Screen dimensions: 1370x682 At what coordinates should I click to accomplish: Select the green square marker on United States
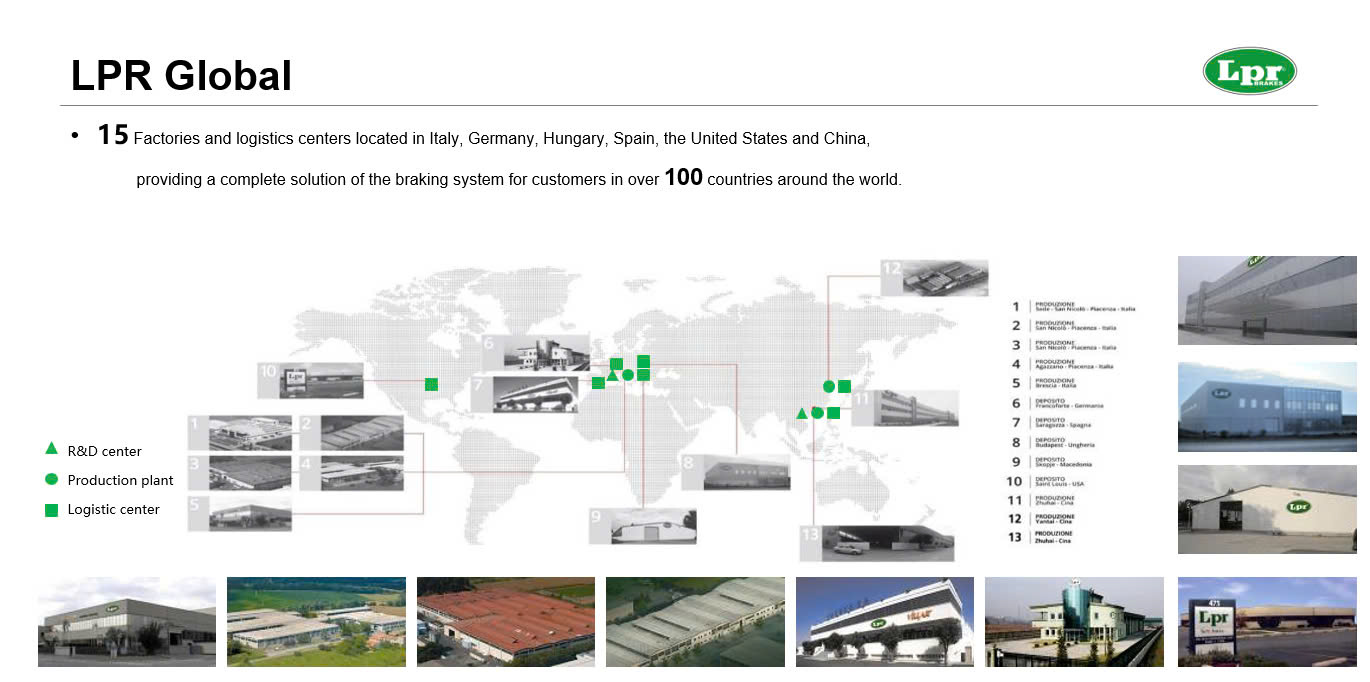pyautogui.click(x=431, y=384)
